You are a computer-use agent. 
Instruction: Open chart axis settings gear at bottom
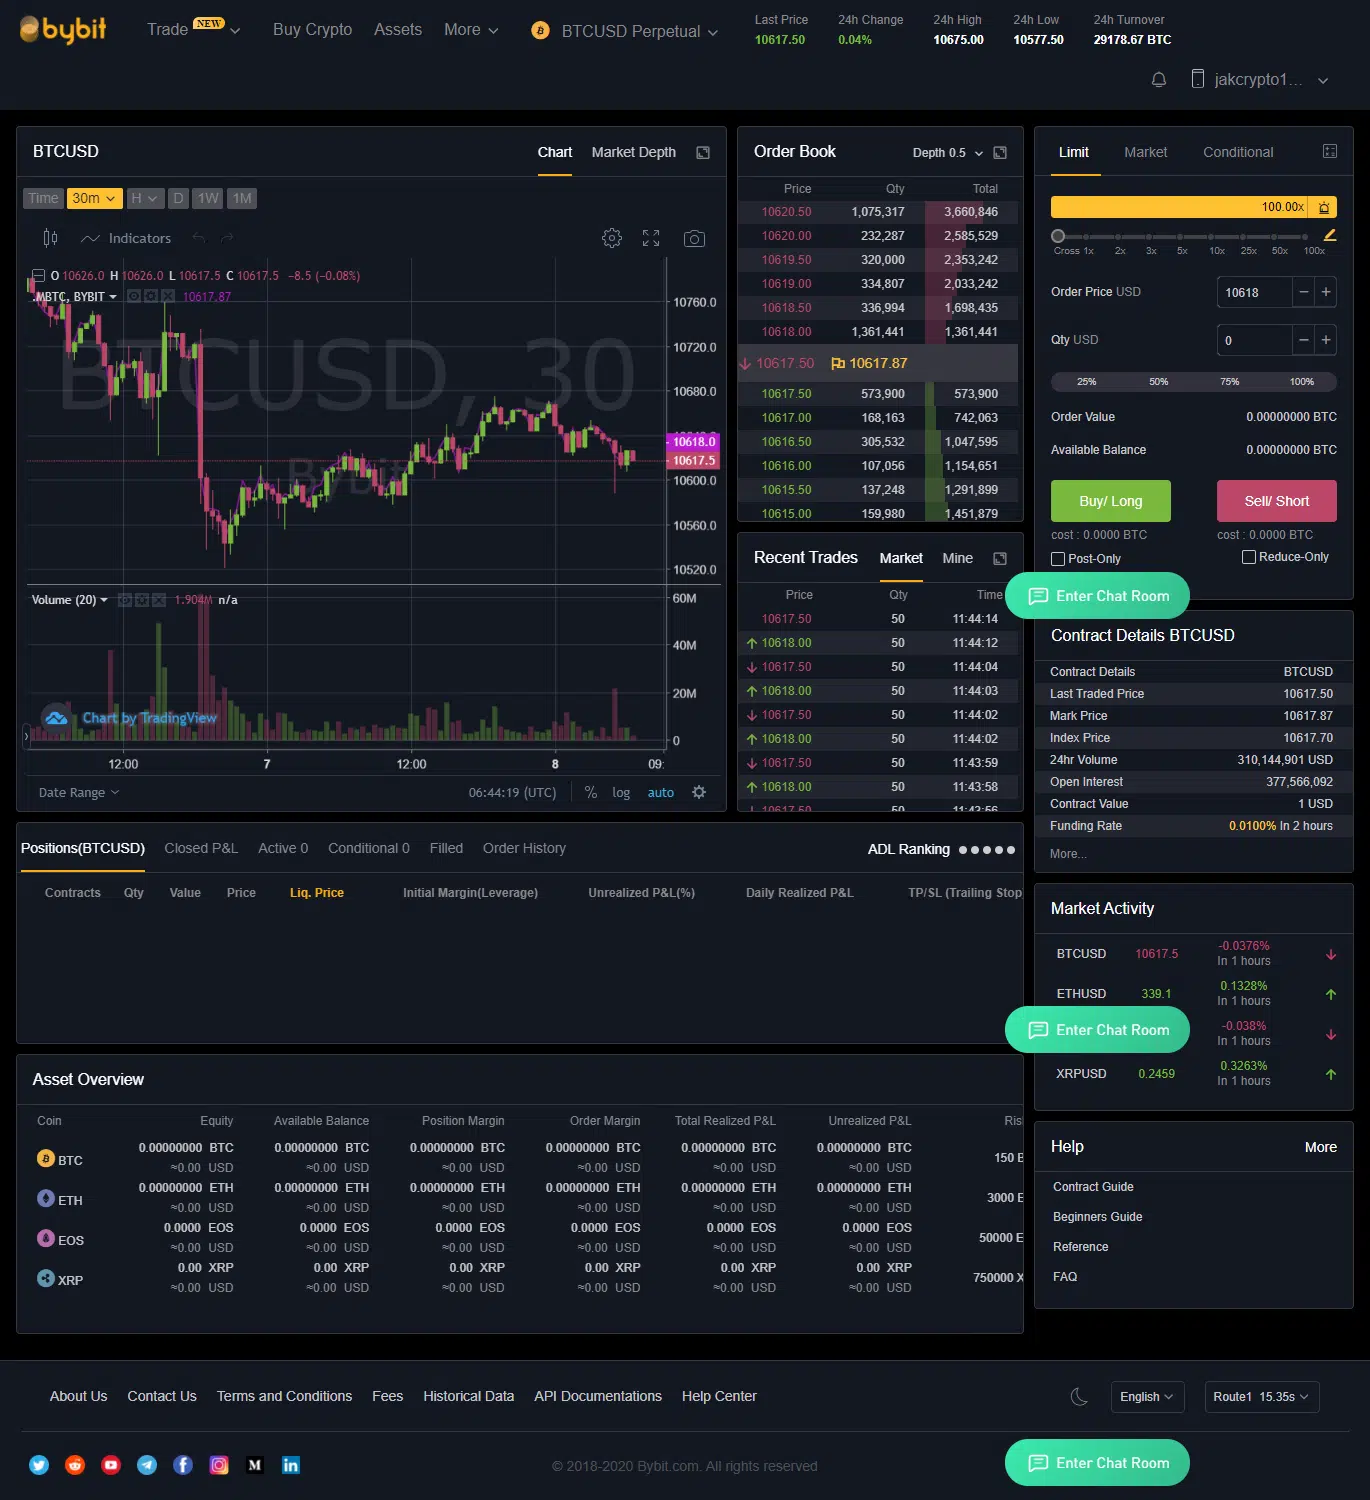point(699,792)
